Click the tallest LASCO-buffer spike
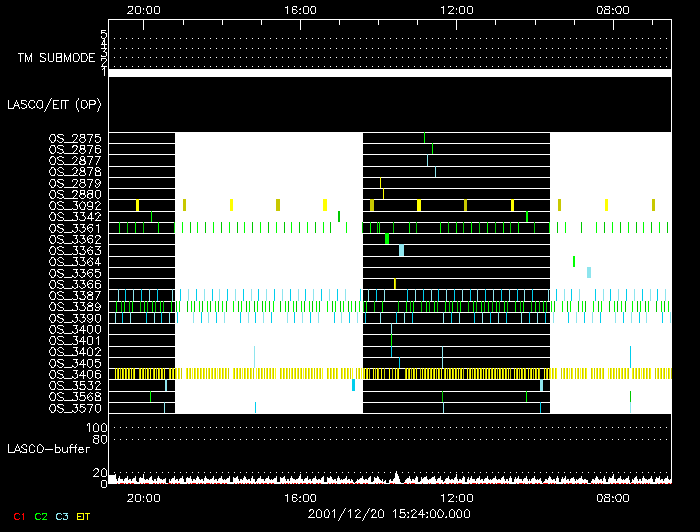This screenshot has width=700, height=532. tap(397, 476)
